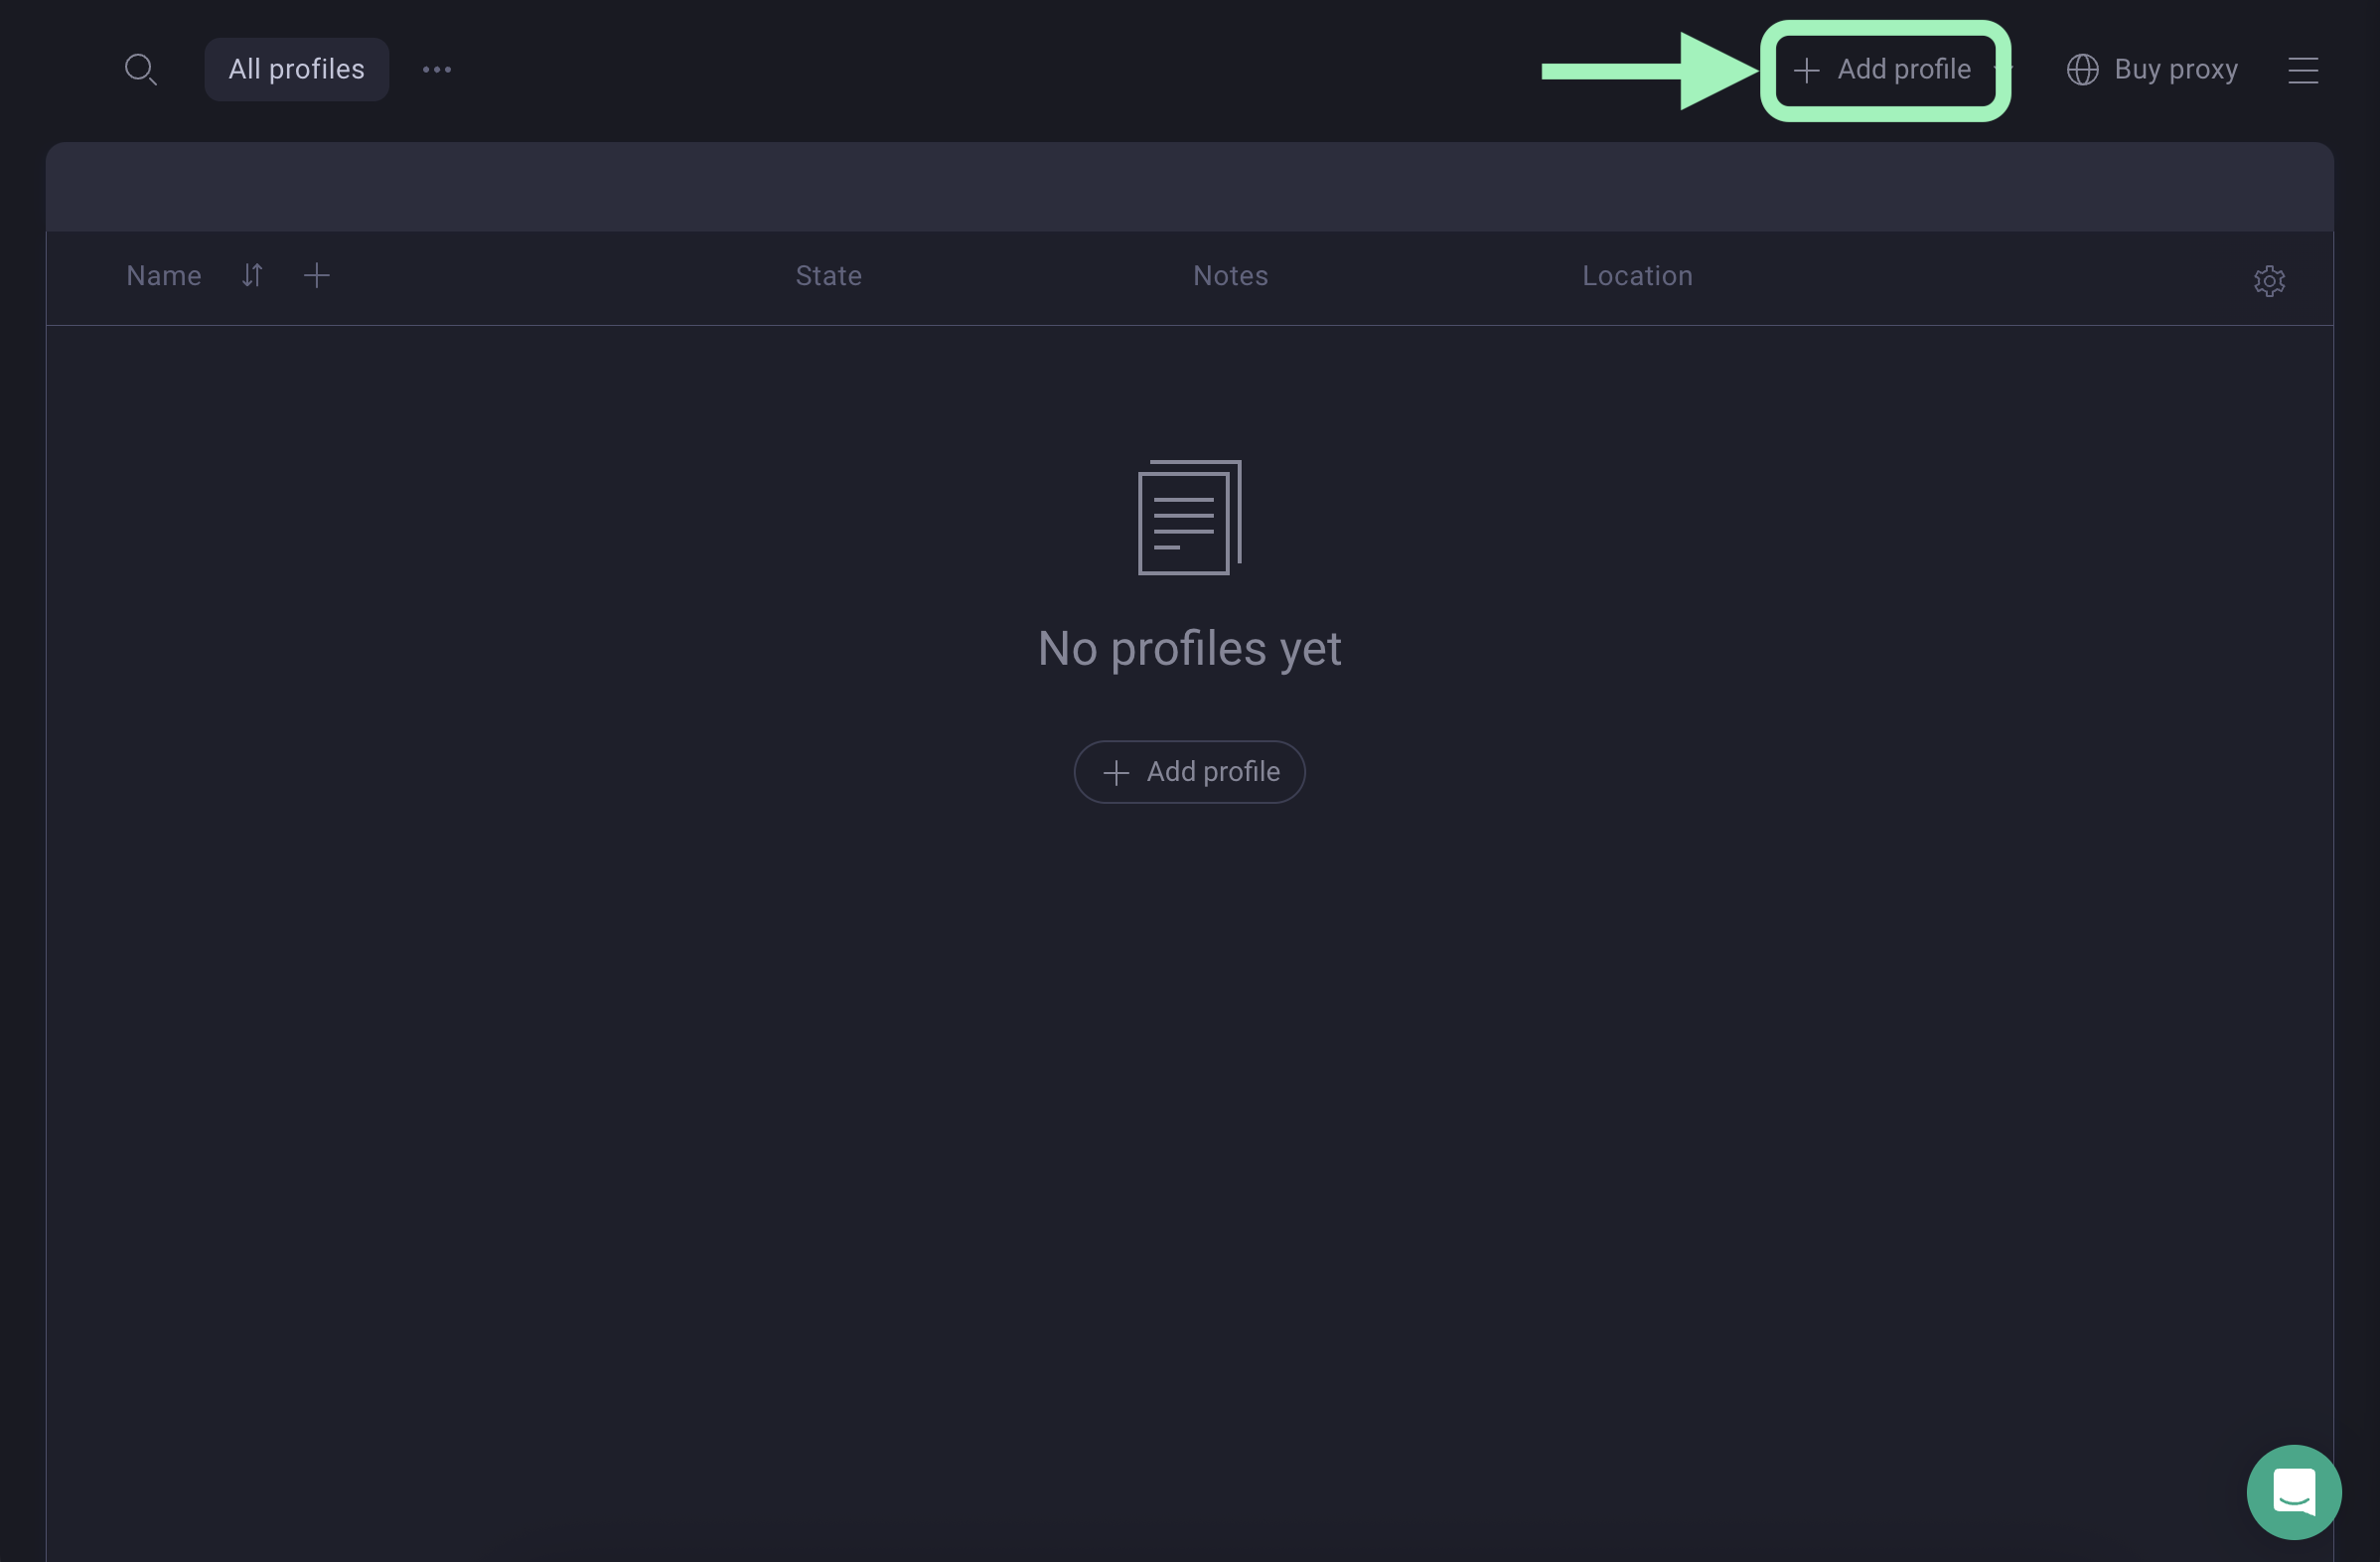The image size is (2380, 1562).
Task: Click the Notes column header
Action: (1230, 276)
